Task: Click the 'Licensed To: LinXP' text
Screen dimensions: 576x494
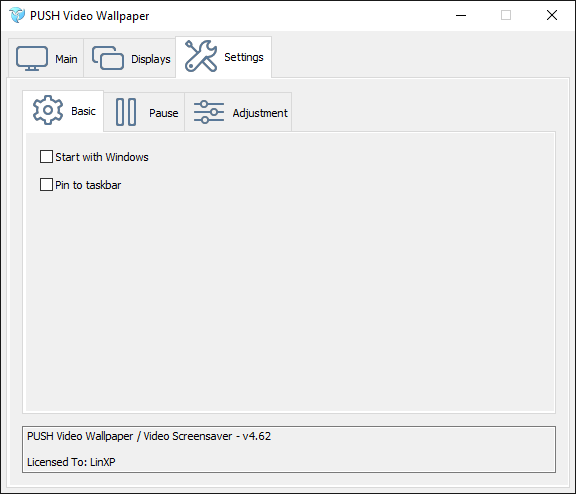Action: click(x=71, y=462)
